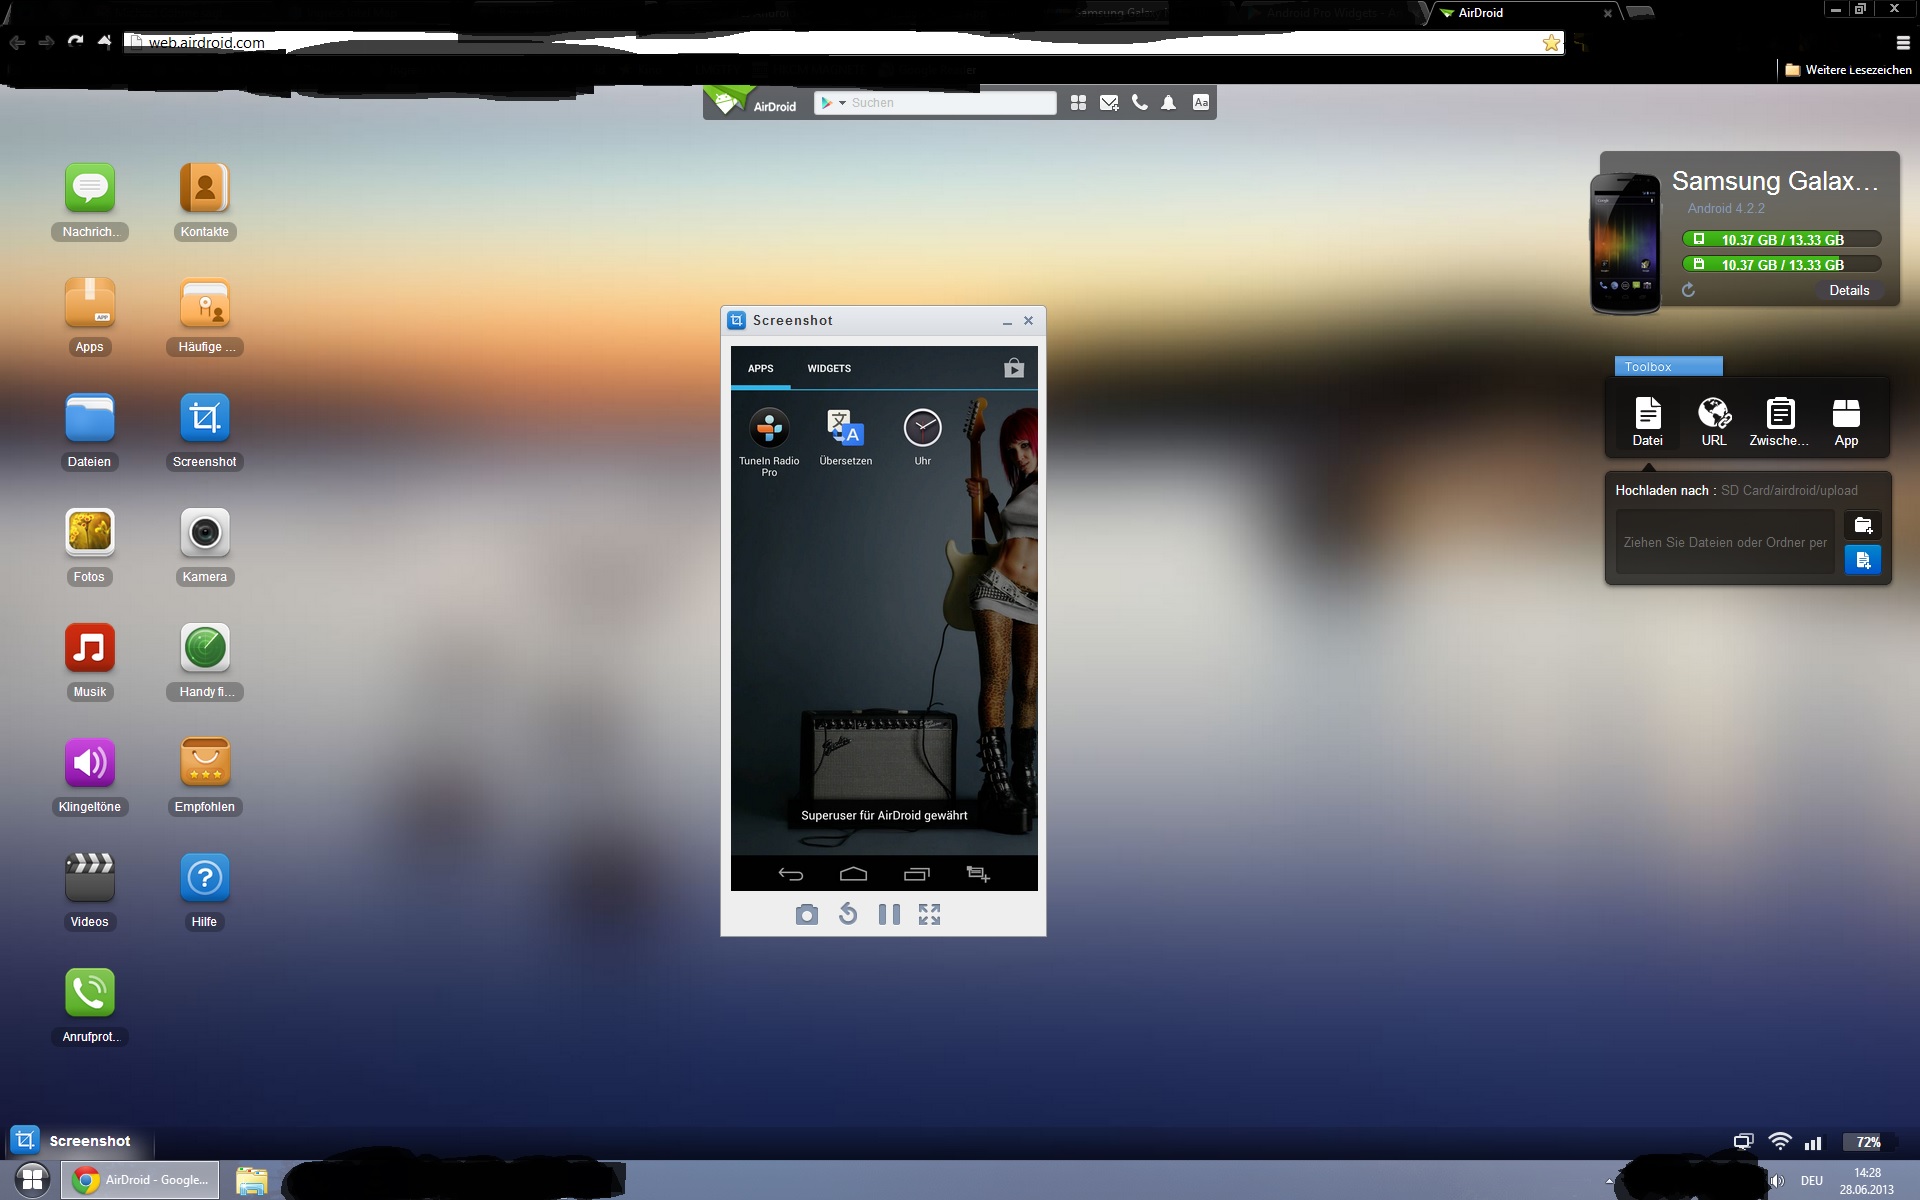Click the file drop area in Toolbox
The height and width of the screenshot is (1200, 1920).
1725,542
